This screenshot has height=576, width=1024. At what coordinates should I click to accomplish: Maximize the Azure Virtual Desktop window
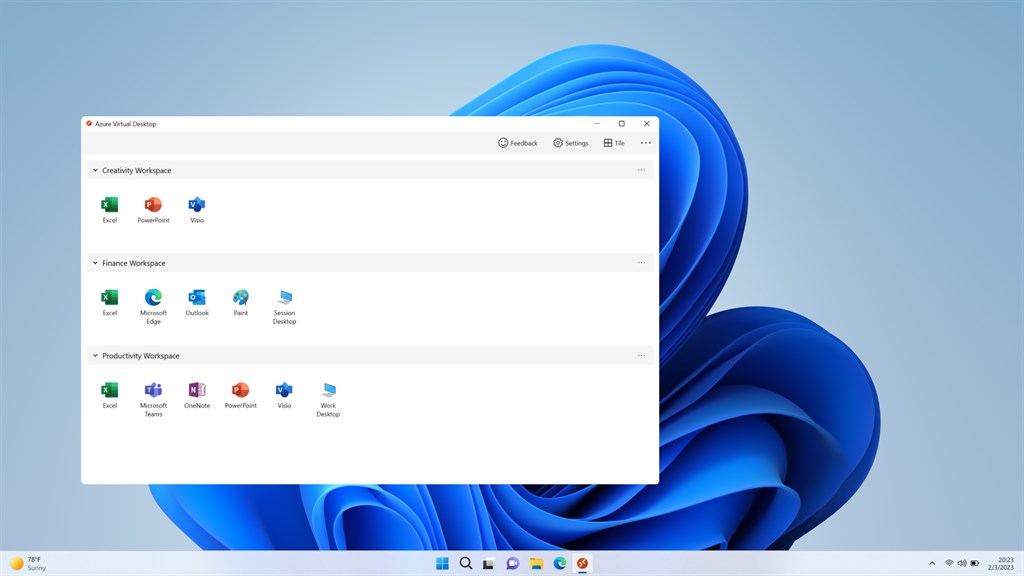pyautogui.click(x=622, y=123)
